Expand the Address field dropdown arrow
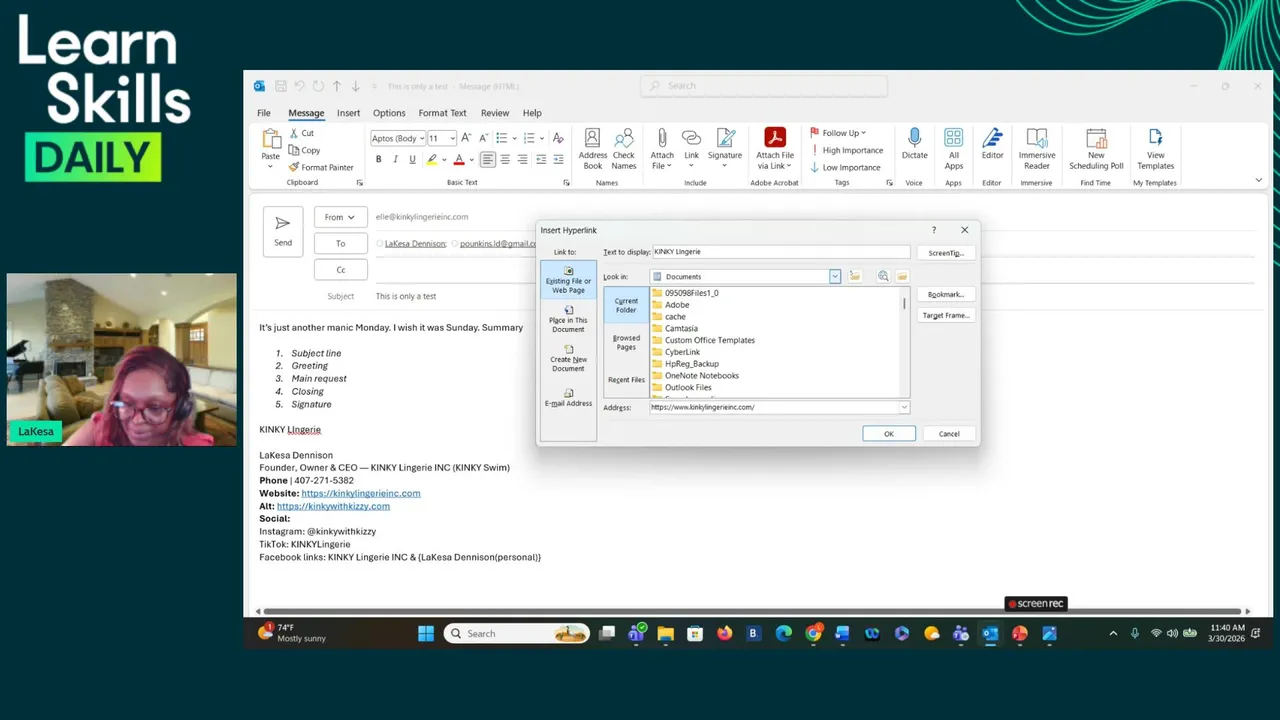Viewport: 1280px width, 720px height. point(904,407)
